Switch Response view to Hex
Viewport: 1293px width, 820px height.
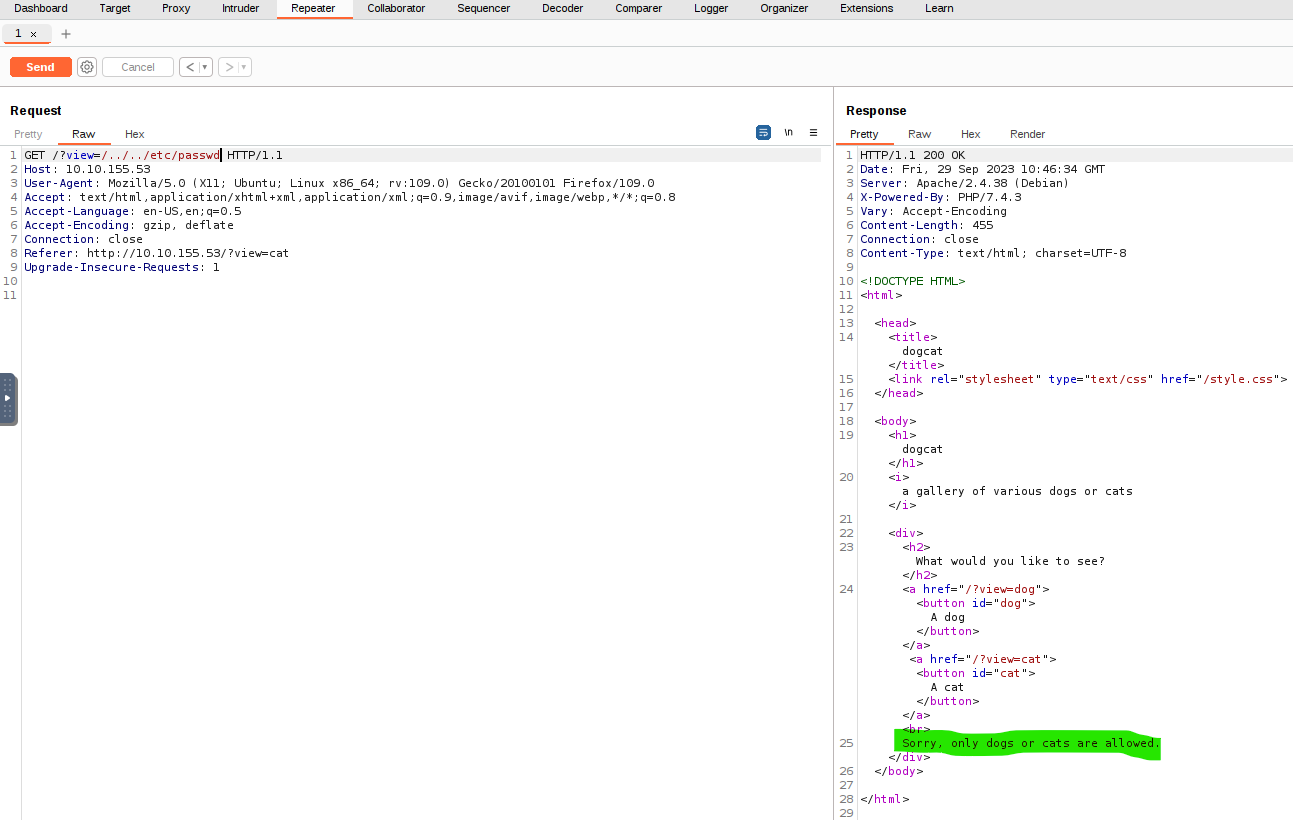point(971,134)
